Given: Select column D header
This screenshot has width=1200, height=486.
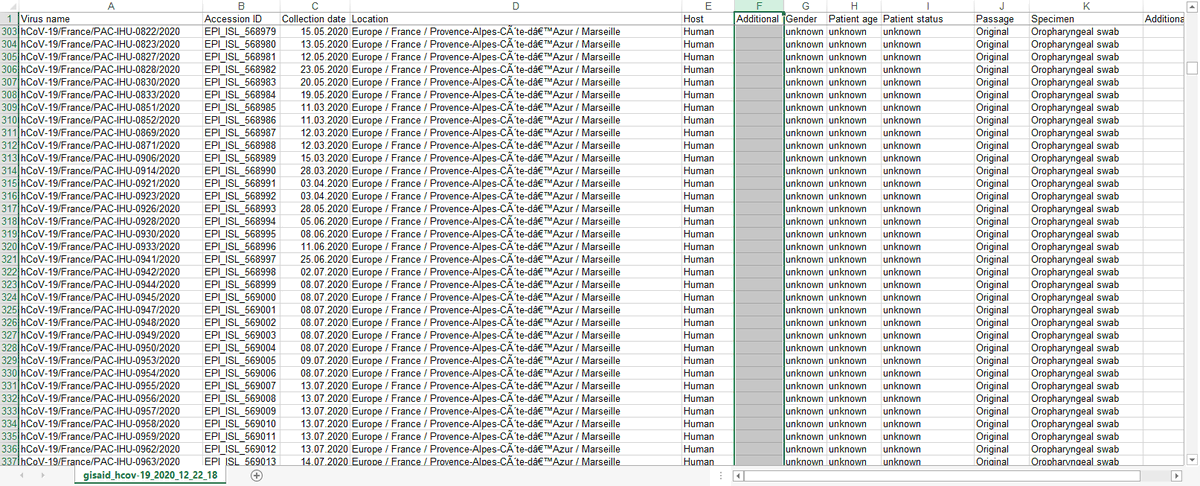Looking at the screenshot, I should tap(514, 6).
